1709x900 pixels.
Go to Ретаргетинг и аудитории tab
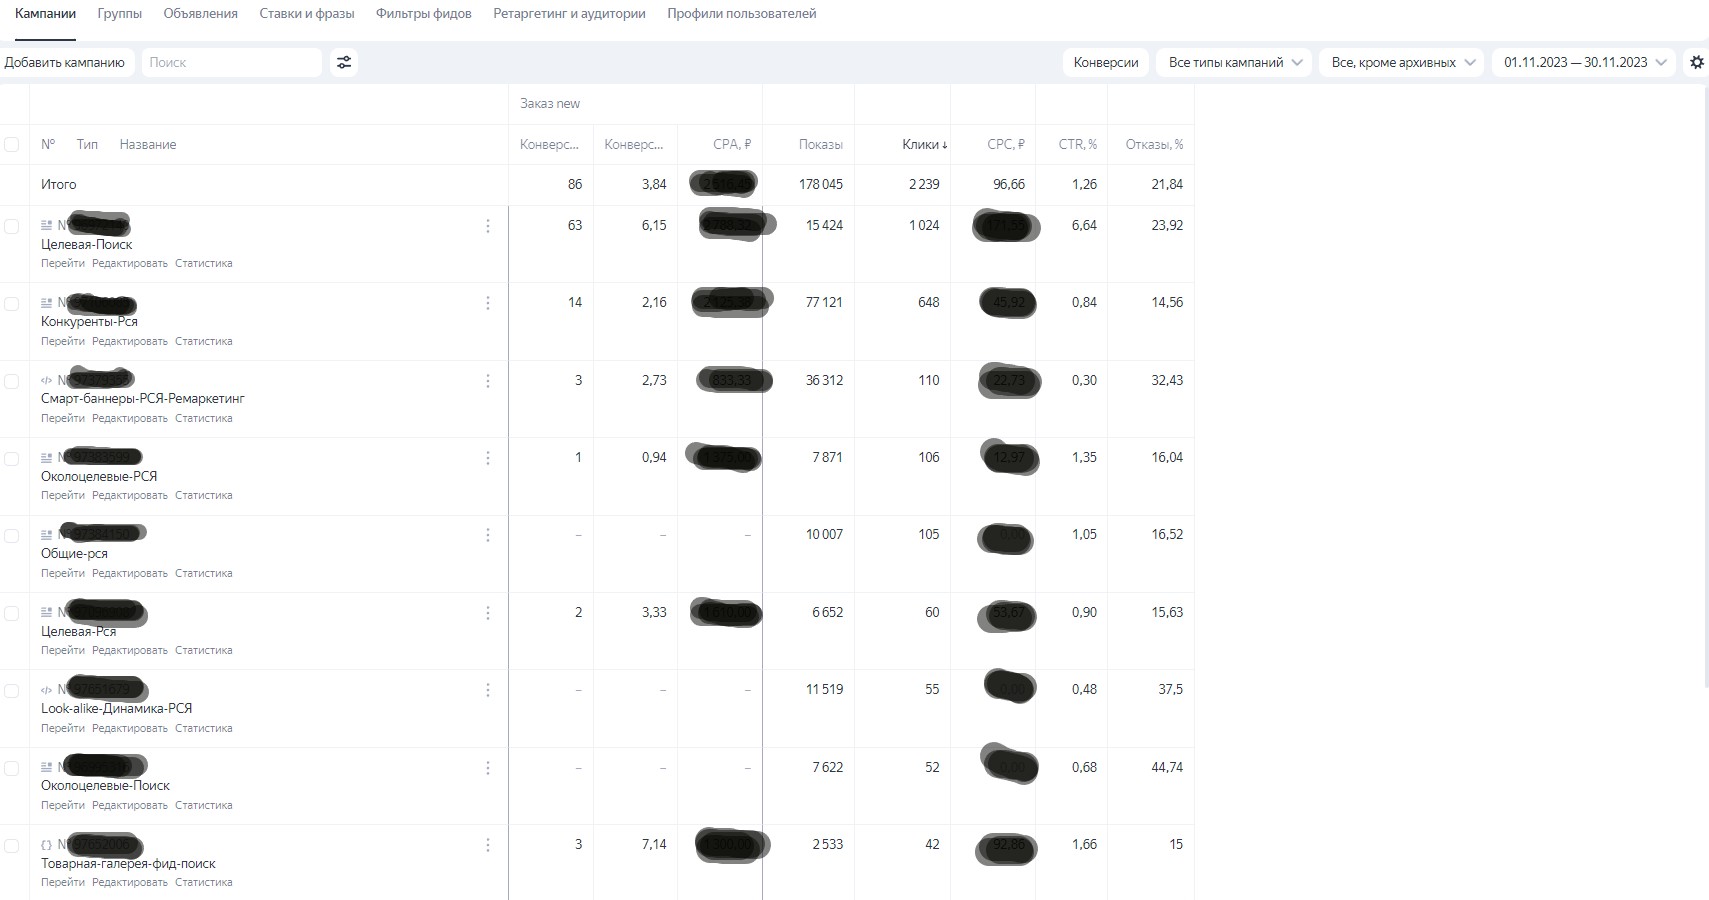click(x=569, y=14)
